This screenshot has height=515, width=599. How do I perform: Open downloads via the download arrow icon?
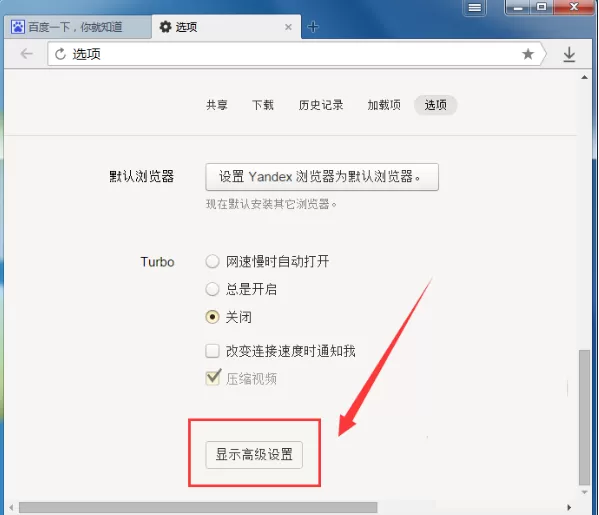pyautogui.click(x=569, y=55)
